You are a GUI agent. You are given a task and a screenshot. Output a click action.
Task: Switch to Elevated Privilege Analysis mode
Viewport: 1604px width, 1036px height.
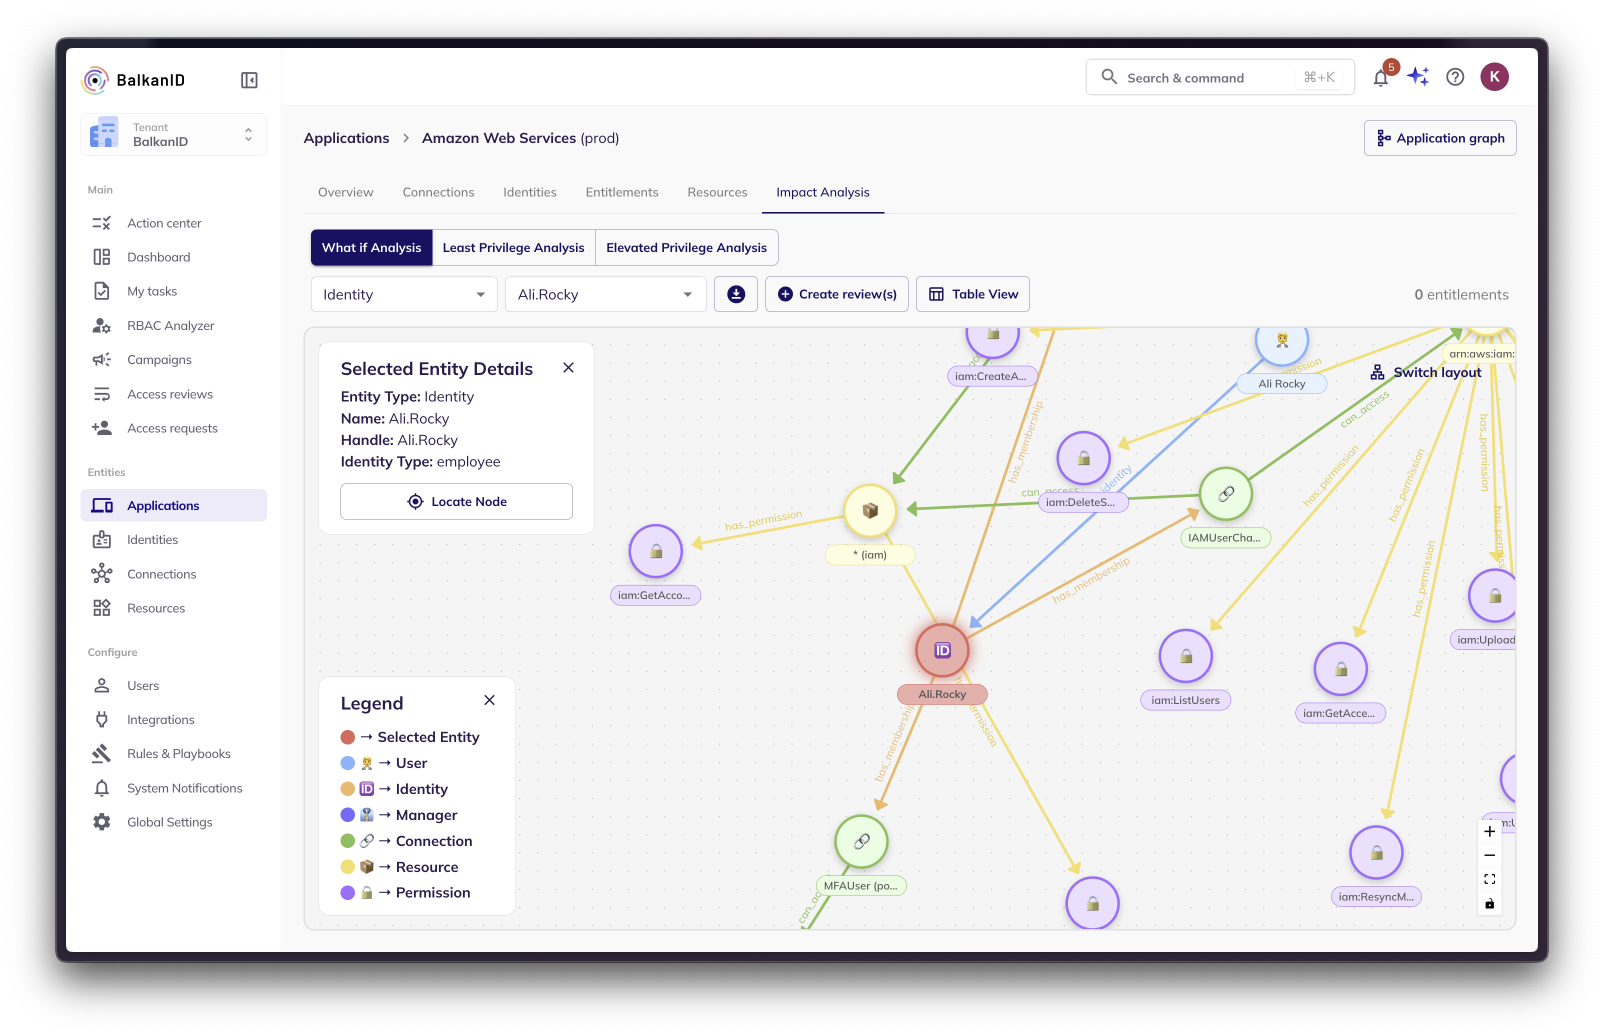coord(687,248)
